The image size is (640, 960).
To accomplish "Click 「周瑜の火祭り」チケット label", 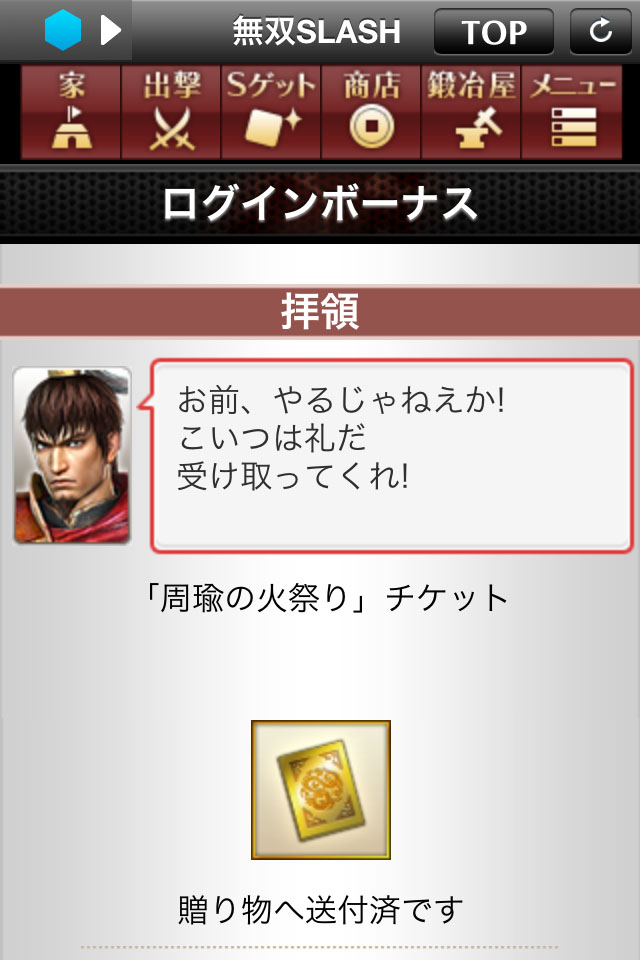I will [323, 598].
